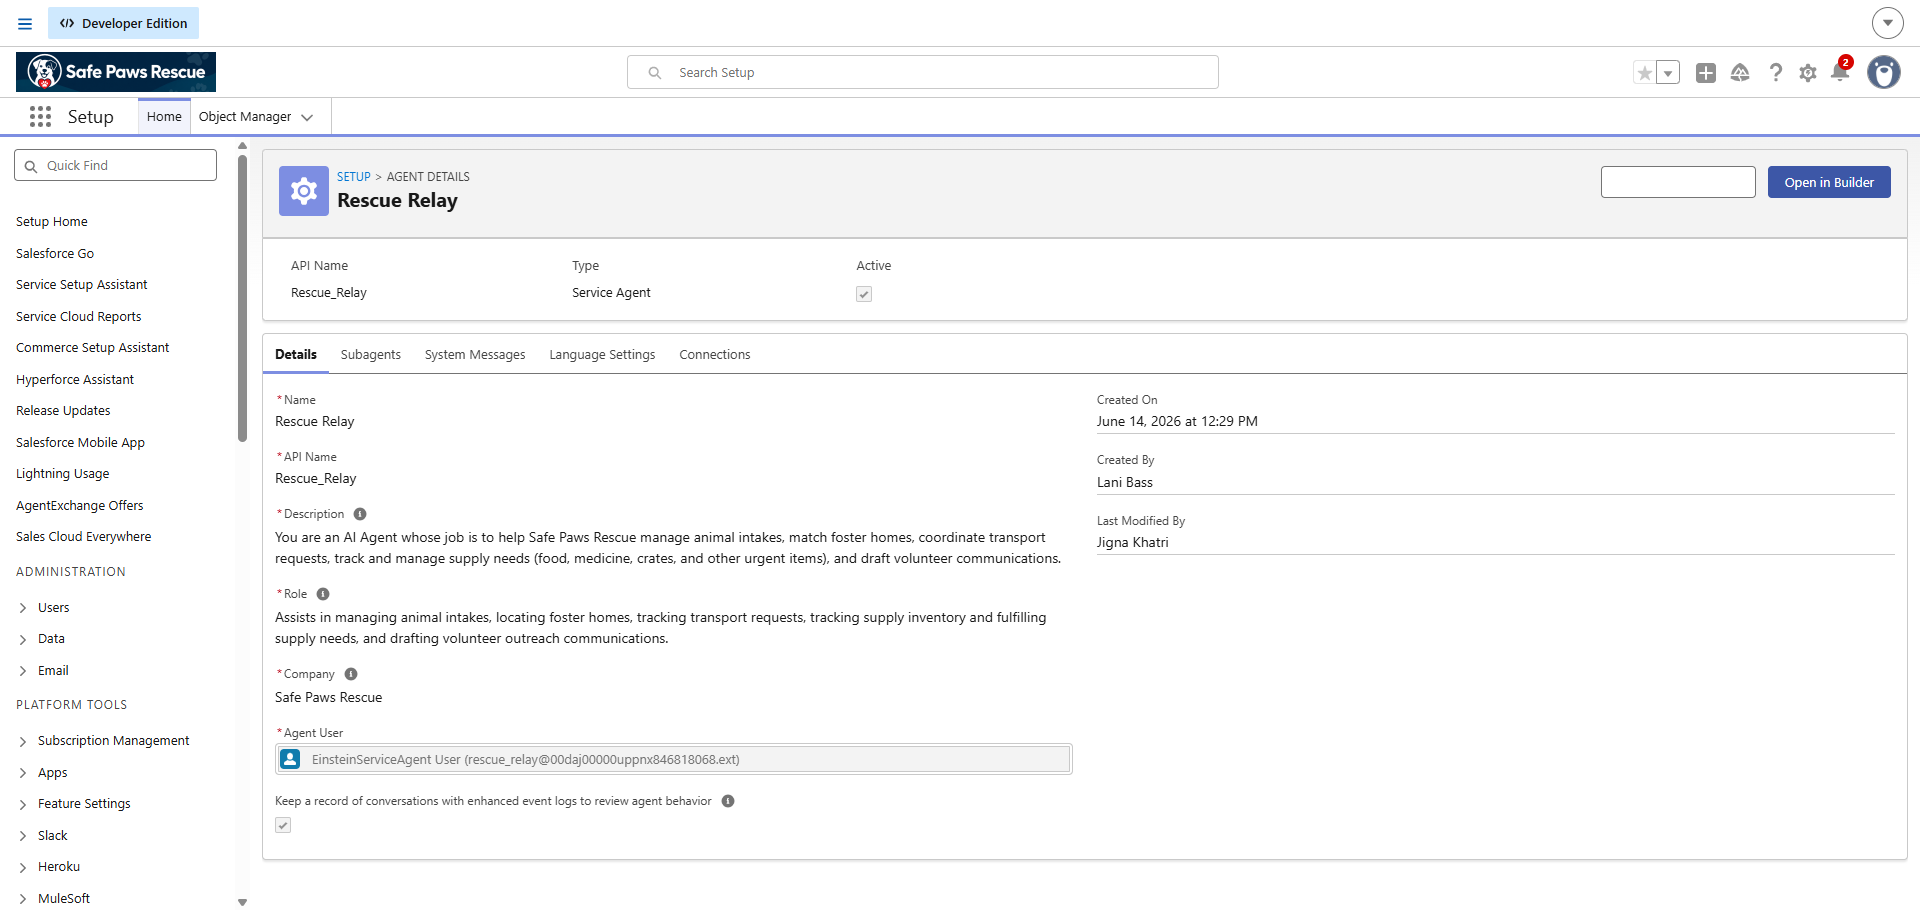Click Open in Builder button

[x=1829, y=182]
